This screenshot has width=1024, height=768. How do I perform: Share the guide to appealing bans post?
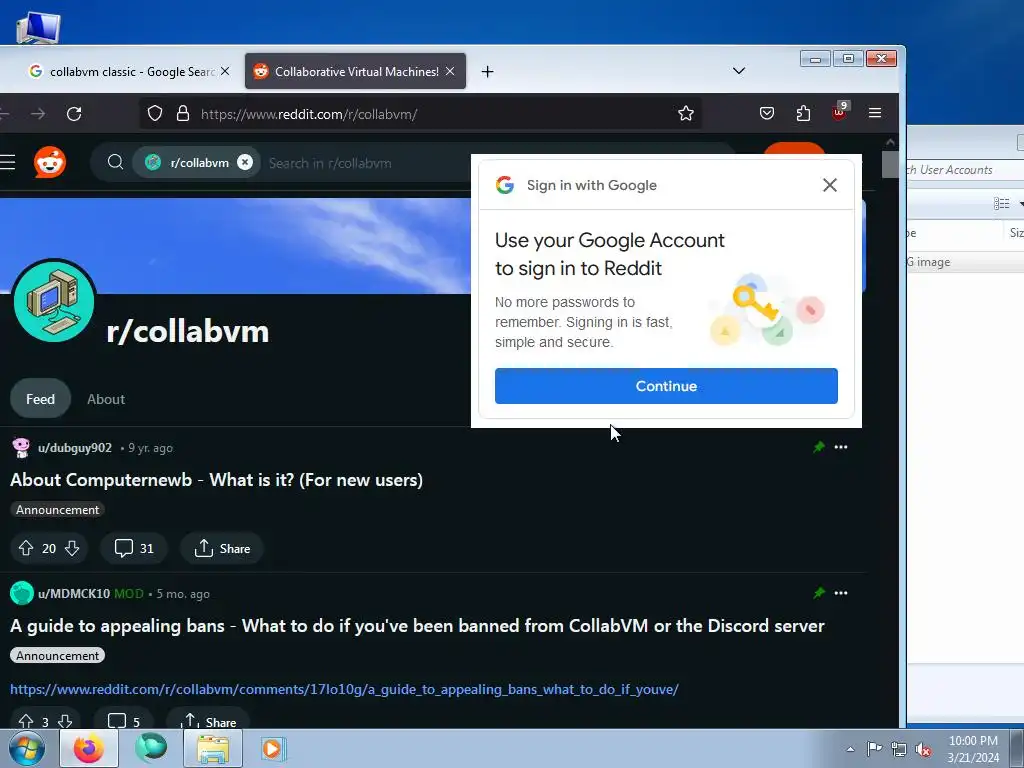[x=208, y=721]
